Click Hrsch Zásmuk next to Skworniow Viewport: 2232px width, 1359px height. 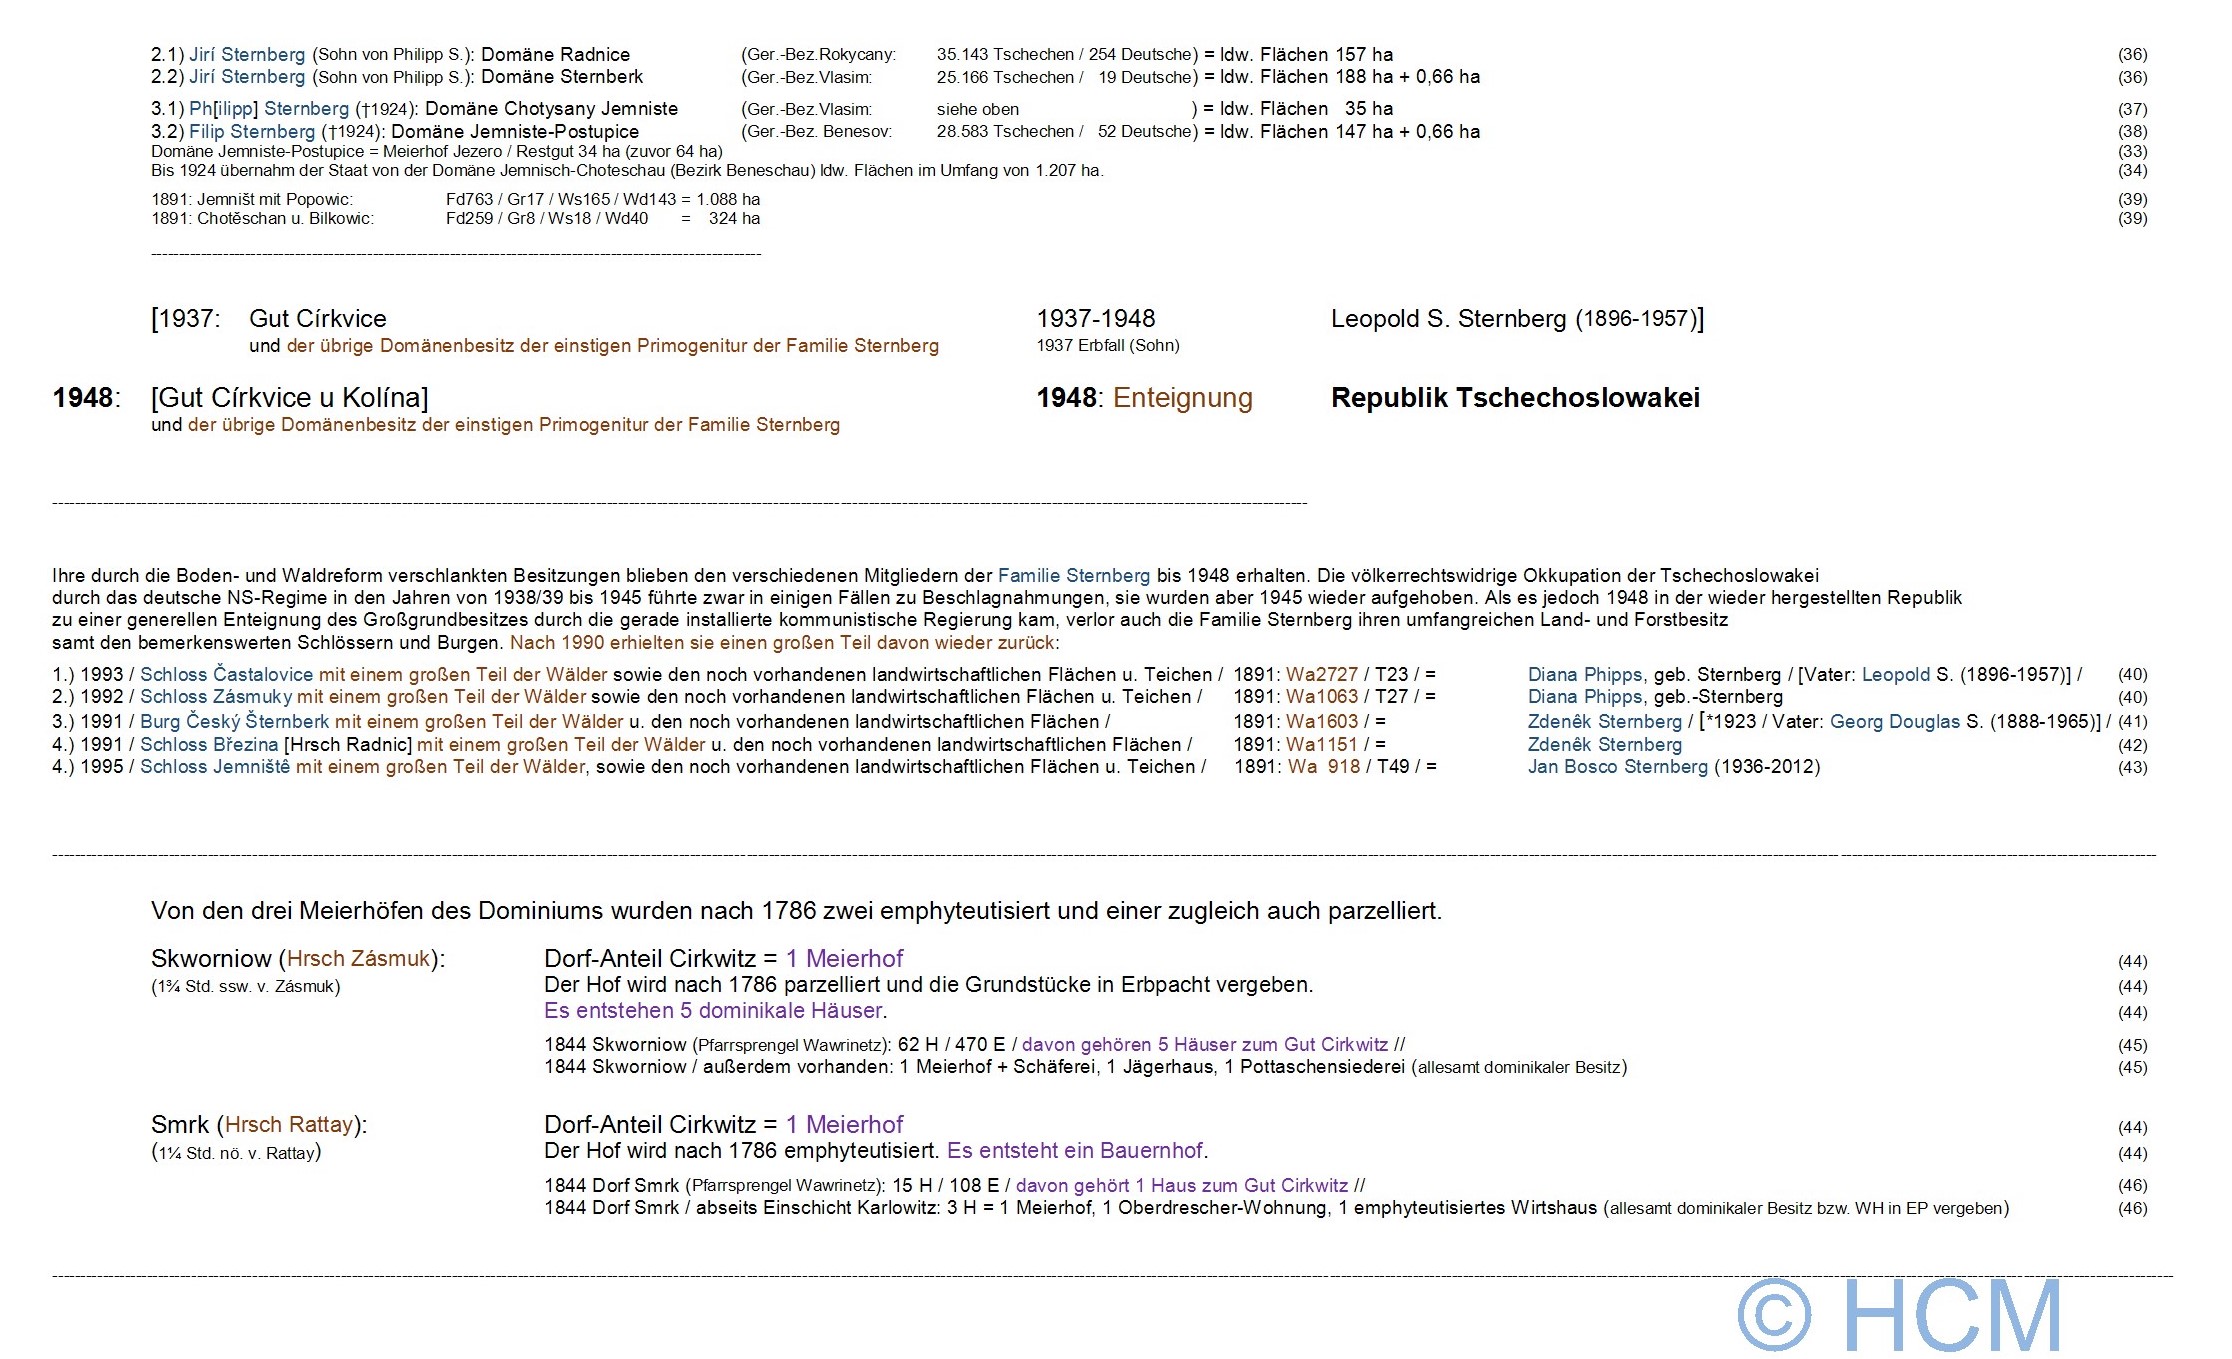click(358, 959)
